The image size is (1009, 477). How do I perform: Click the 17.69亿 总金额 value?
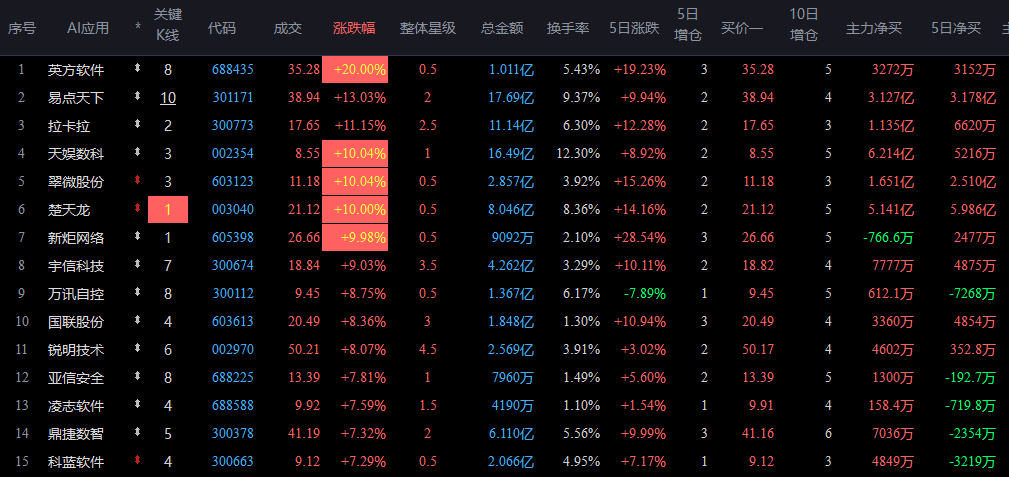tap(512, 98)
